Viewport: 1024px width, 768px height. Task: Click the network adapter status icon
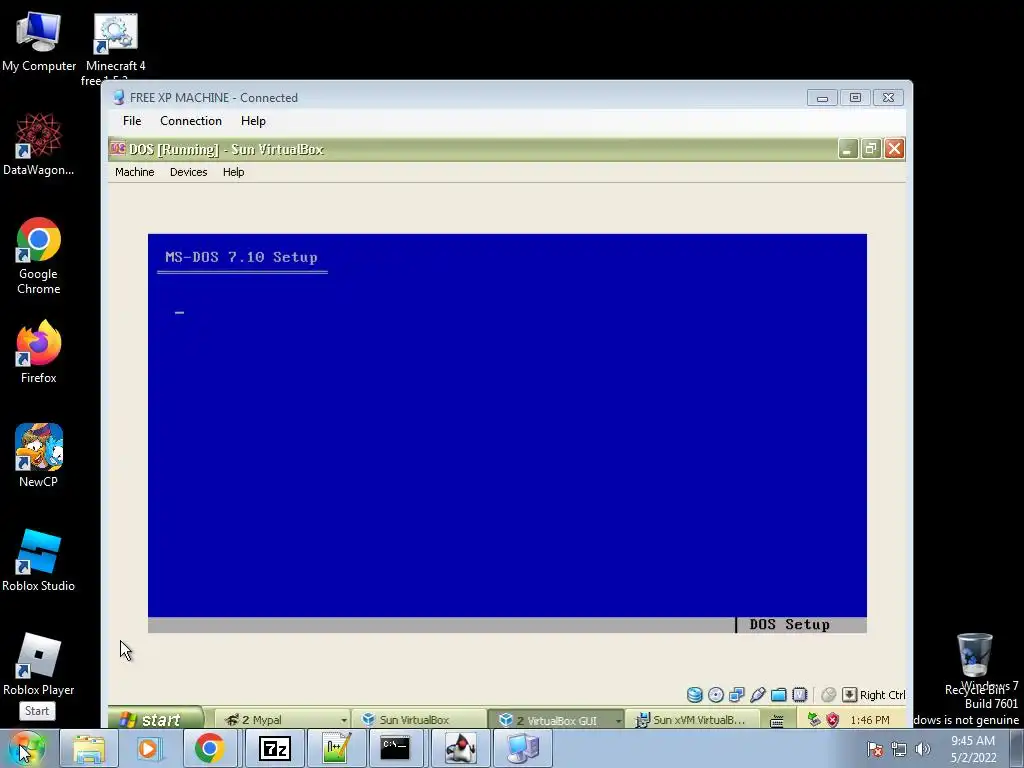pyautogui.click(x=737, y=695)
